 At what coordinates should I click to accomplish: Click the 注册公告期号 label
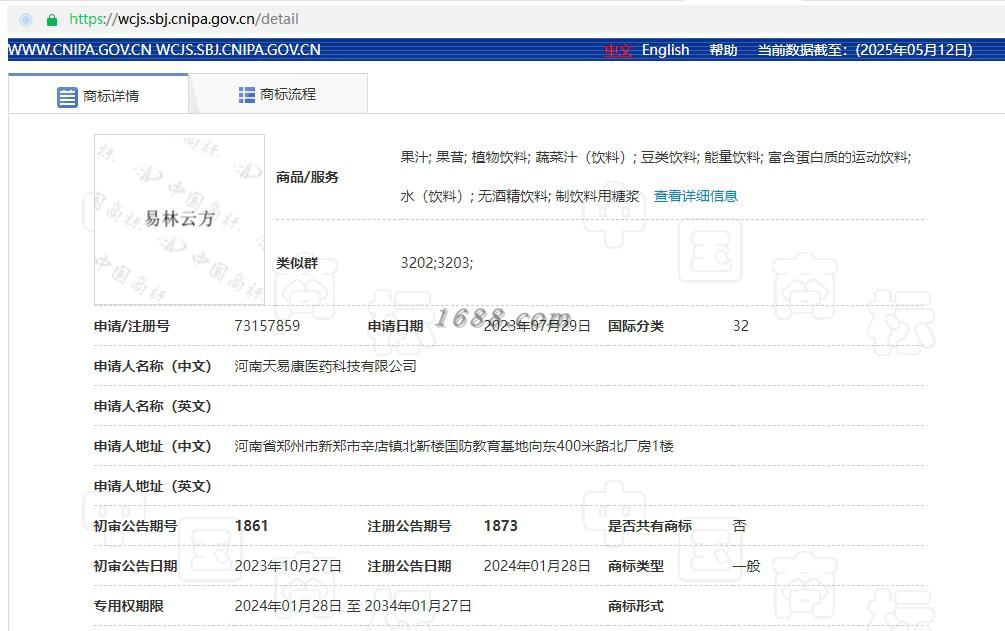click(410, 526)
